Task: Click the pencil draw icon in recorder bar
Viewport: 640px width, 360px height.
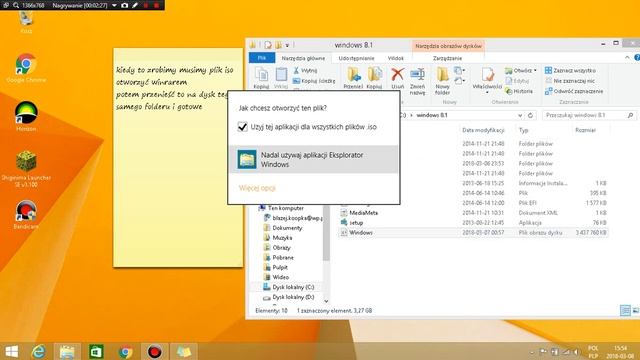Action: 135,5
